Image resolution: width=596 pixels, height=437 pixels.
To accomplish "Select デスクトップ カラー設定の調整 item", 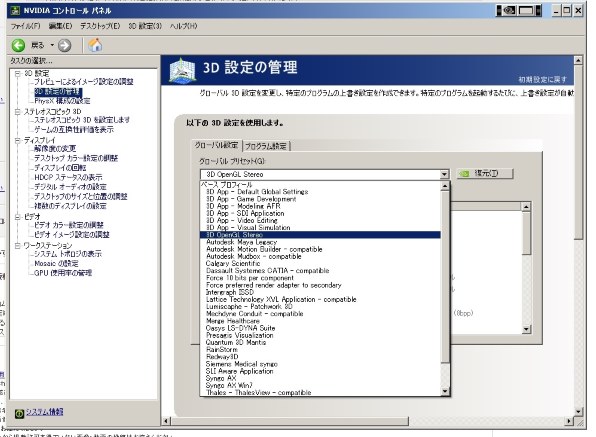I will point(76,158).
